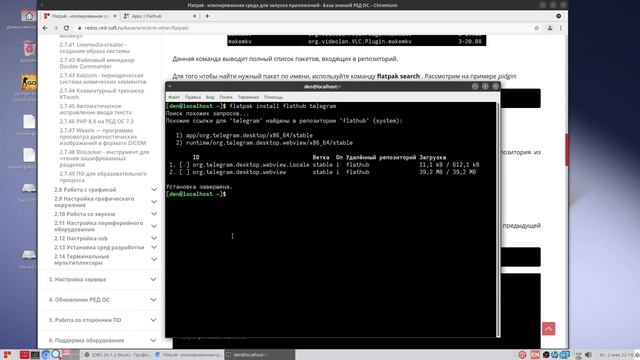Click the red scroll-to-top arrow button
Screen dimensions: 640x360
549,329
